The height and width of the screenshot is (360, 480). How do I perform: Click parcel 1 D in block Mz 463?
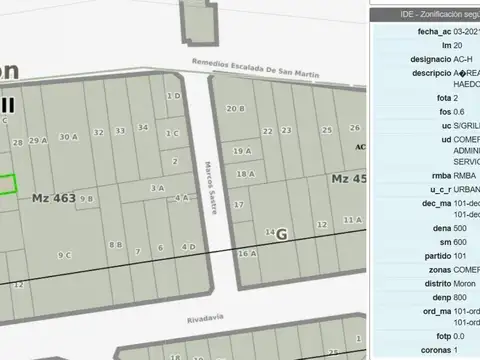click(x=173, y=96)
